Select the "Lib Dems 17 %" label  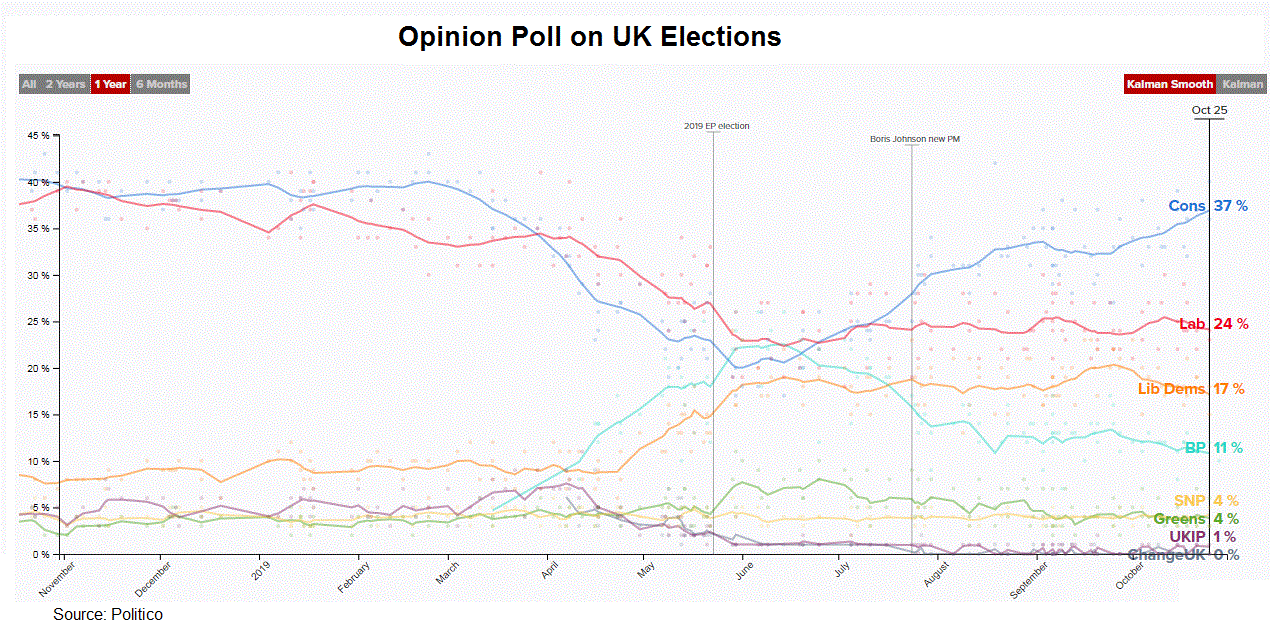tap(1191, 389)
